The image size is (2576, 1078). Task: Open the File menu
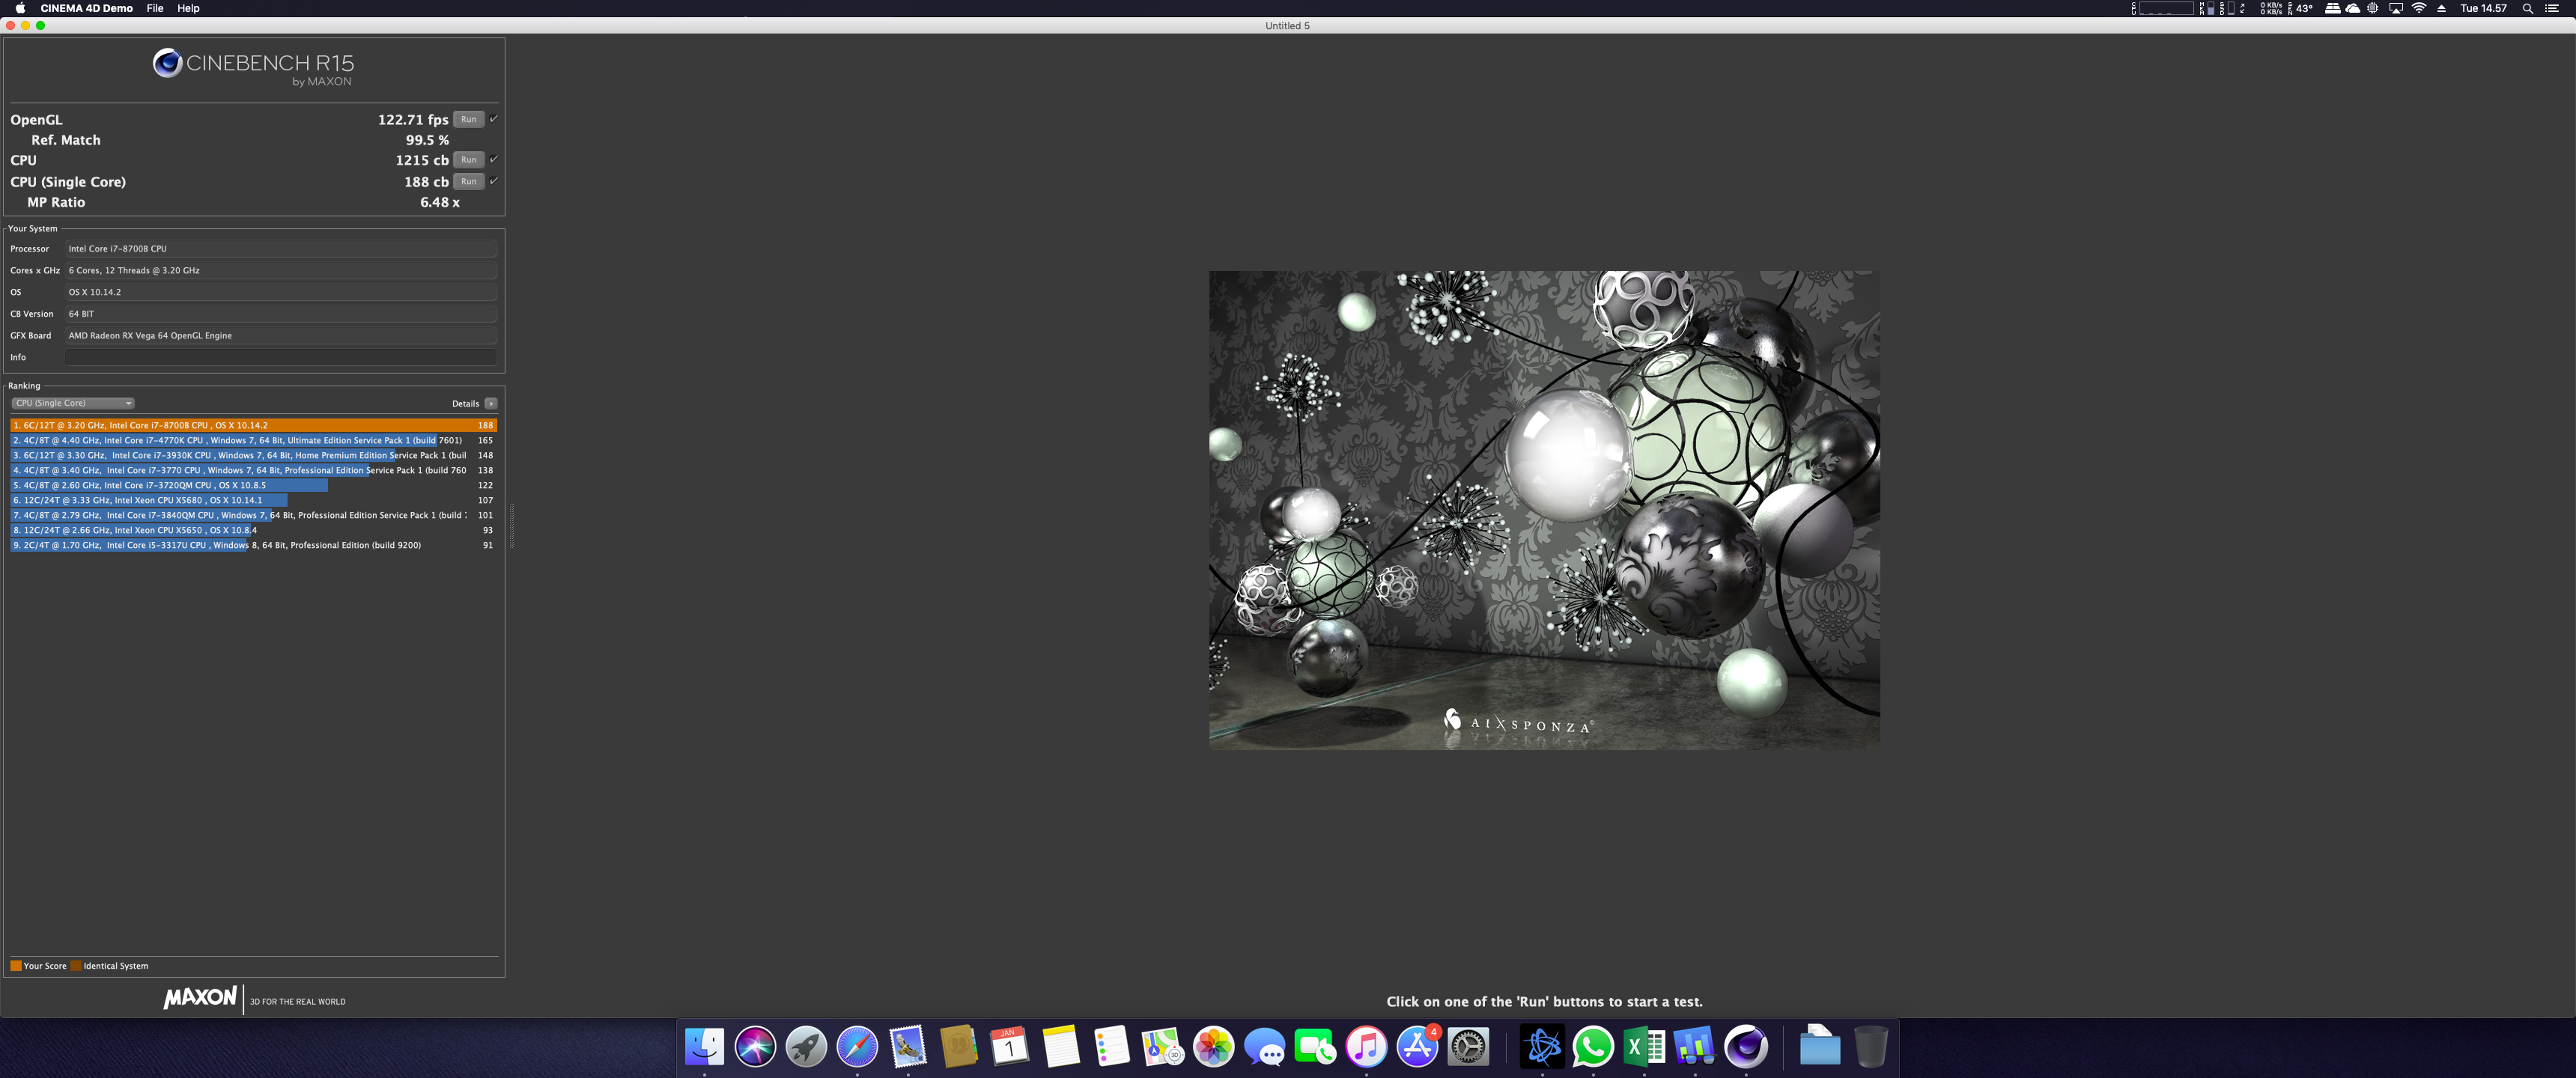point(155,8)
